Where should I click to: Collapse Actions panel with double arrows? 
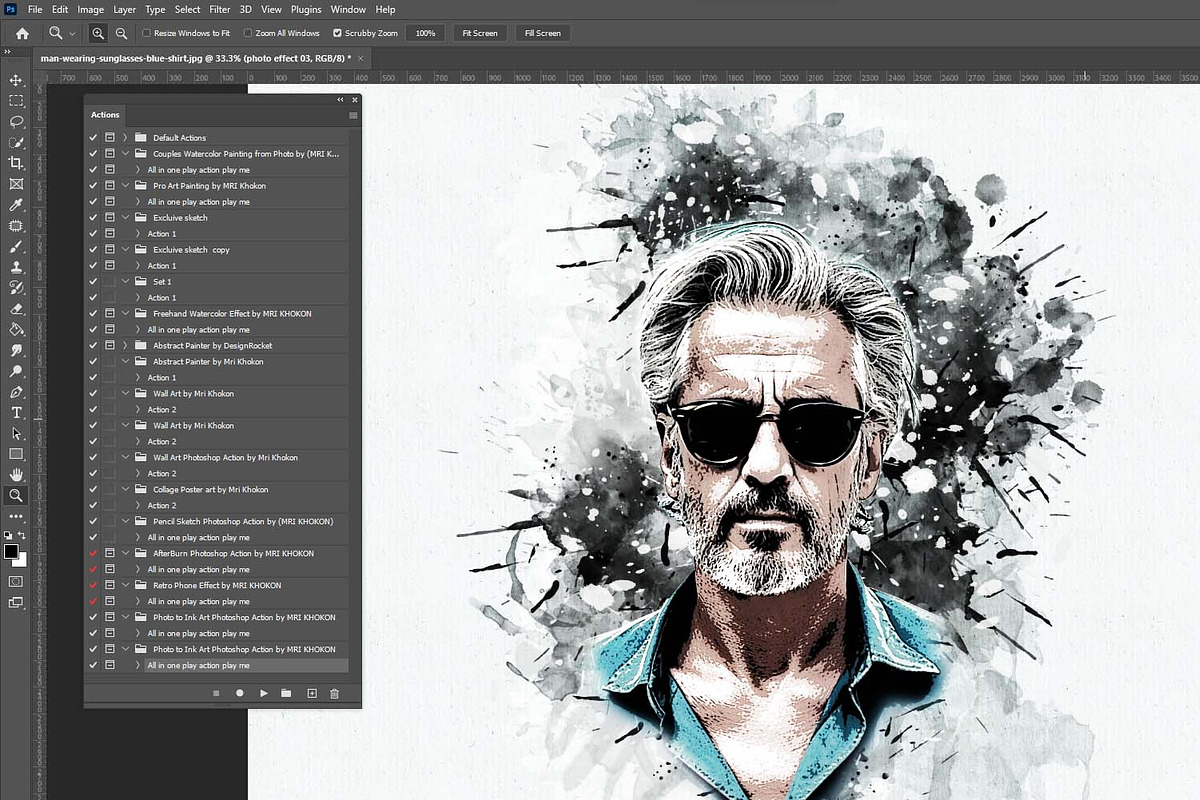click(x=341, y=100)
